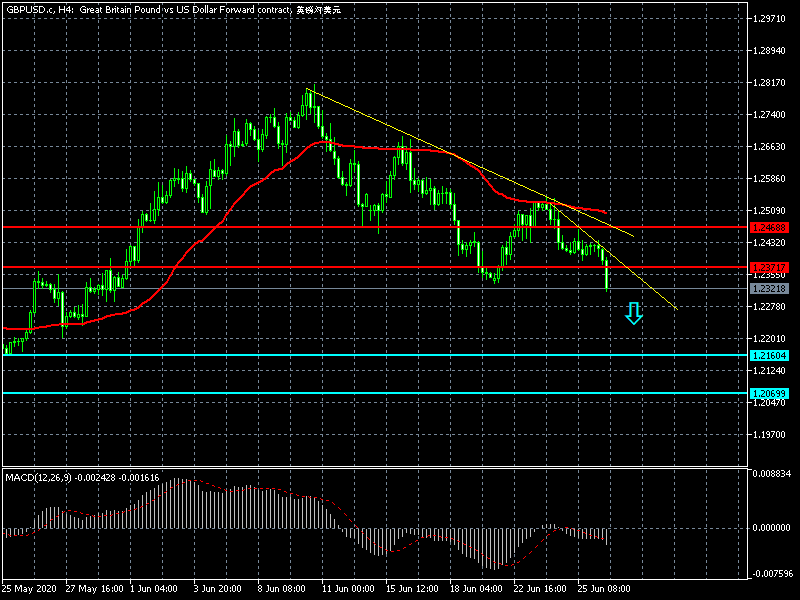Click the 1.28940 price axis value
This screenshot has height=600, width=800.
pos(769,51)
